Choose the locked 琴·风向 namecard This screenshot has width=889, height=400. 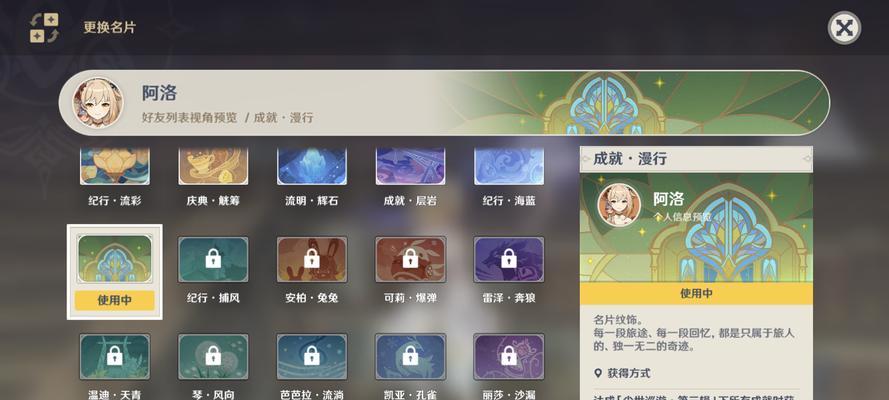(x=213, y=356)
